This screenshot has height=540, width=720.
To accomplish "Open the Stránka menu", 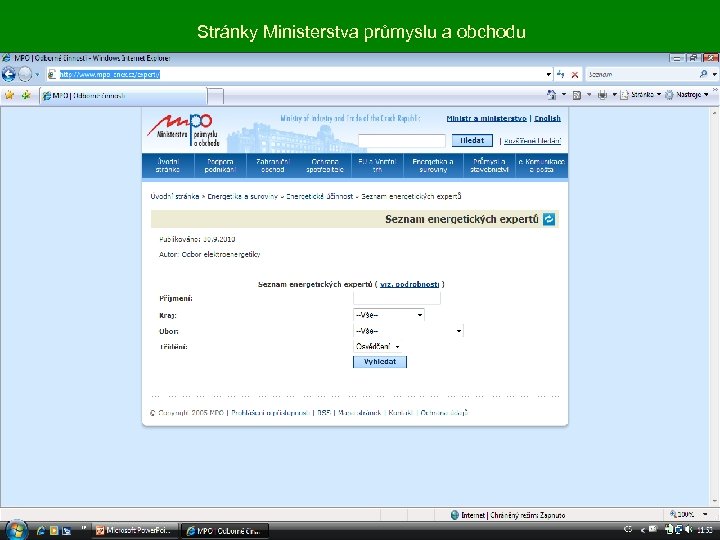I will pos(640,95).
